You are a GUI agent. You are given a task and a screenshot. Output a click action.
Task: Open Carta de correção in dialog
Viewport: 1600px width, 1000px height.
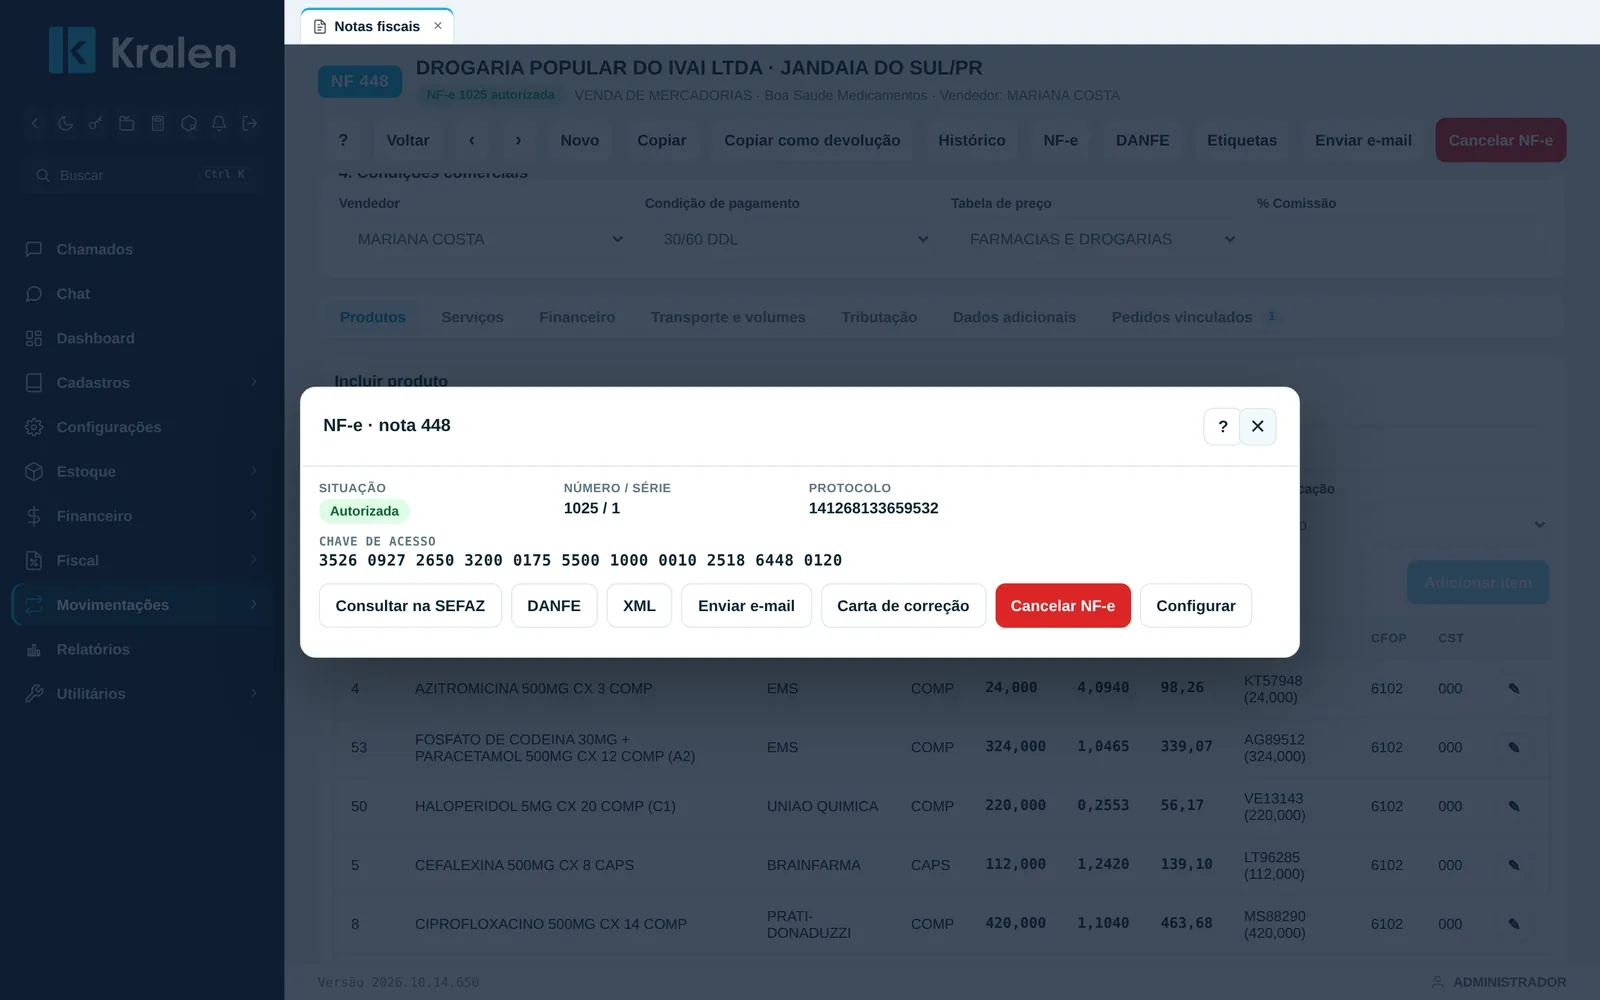(903, 606)
